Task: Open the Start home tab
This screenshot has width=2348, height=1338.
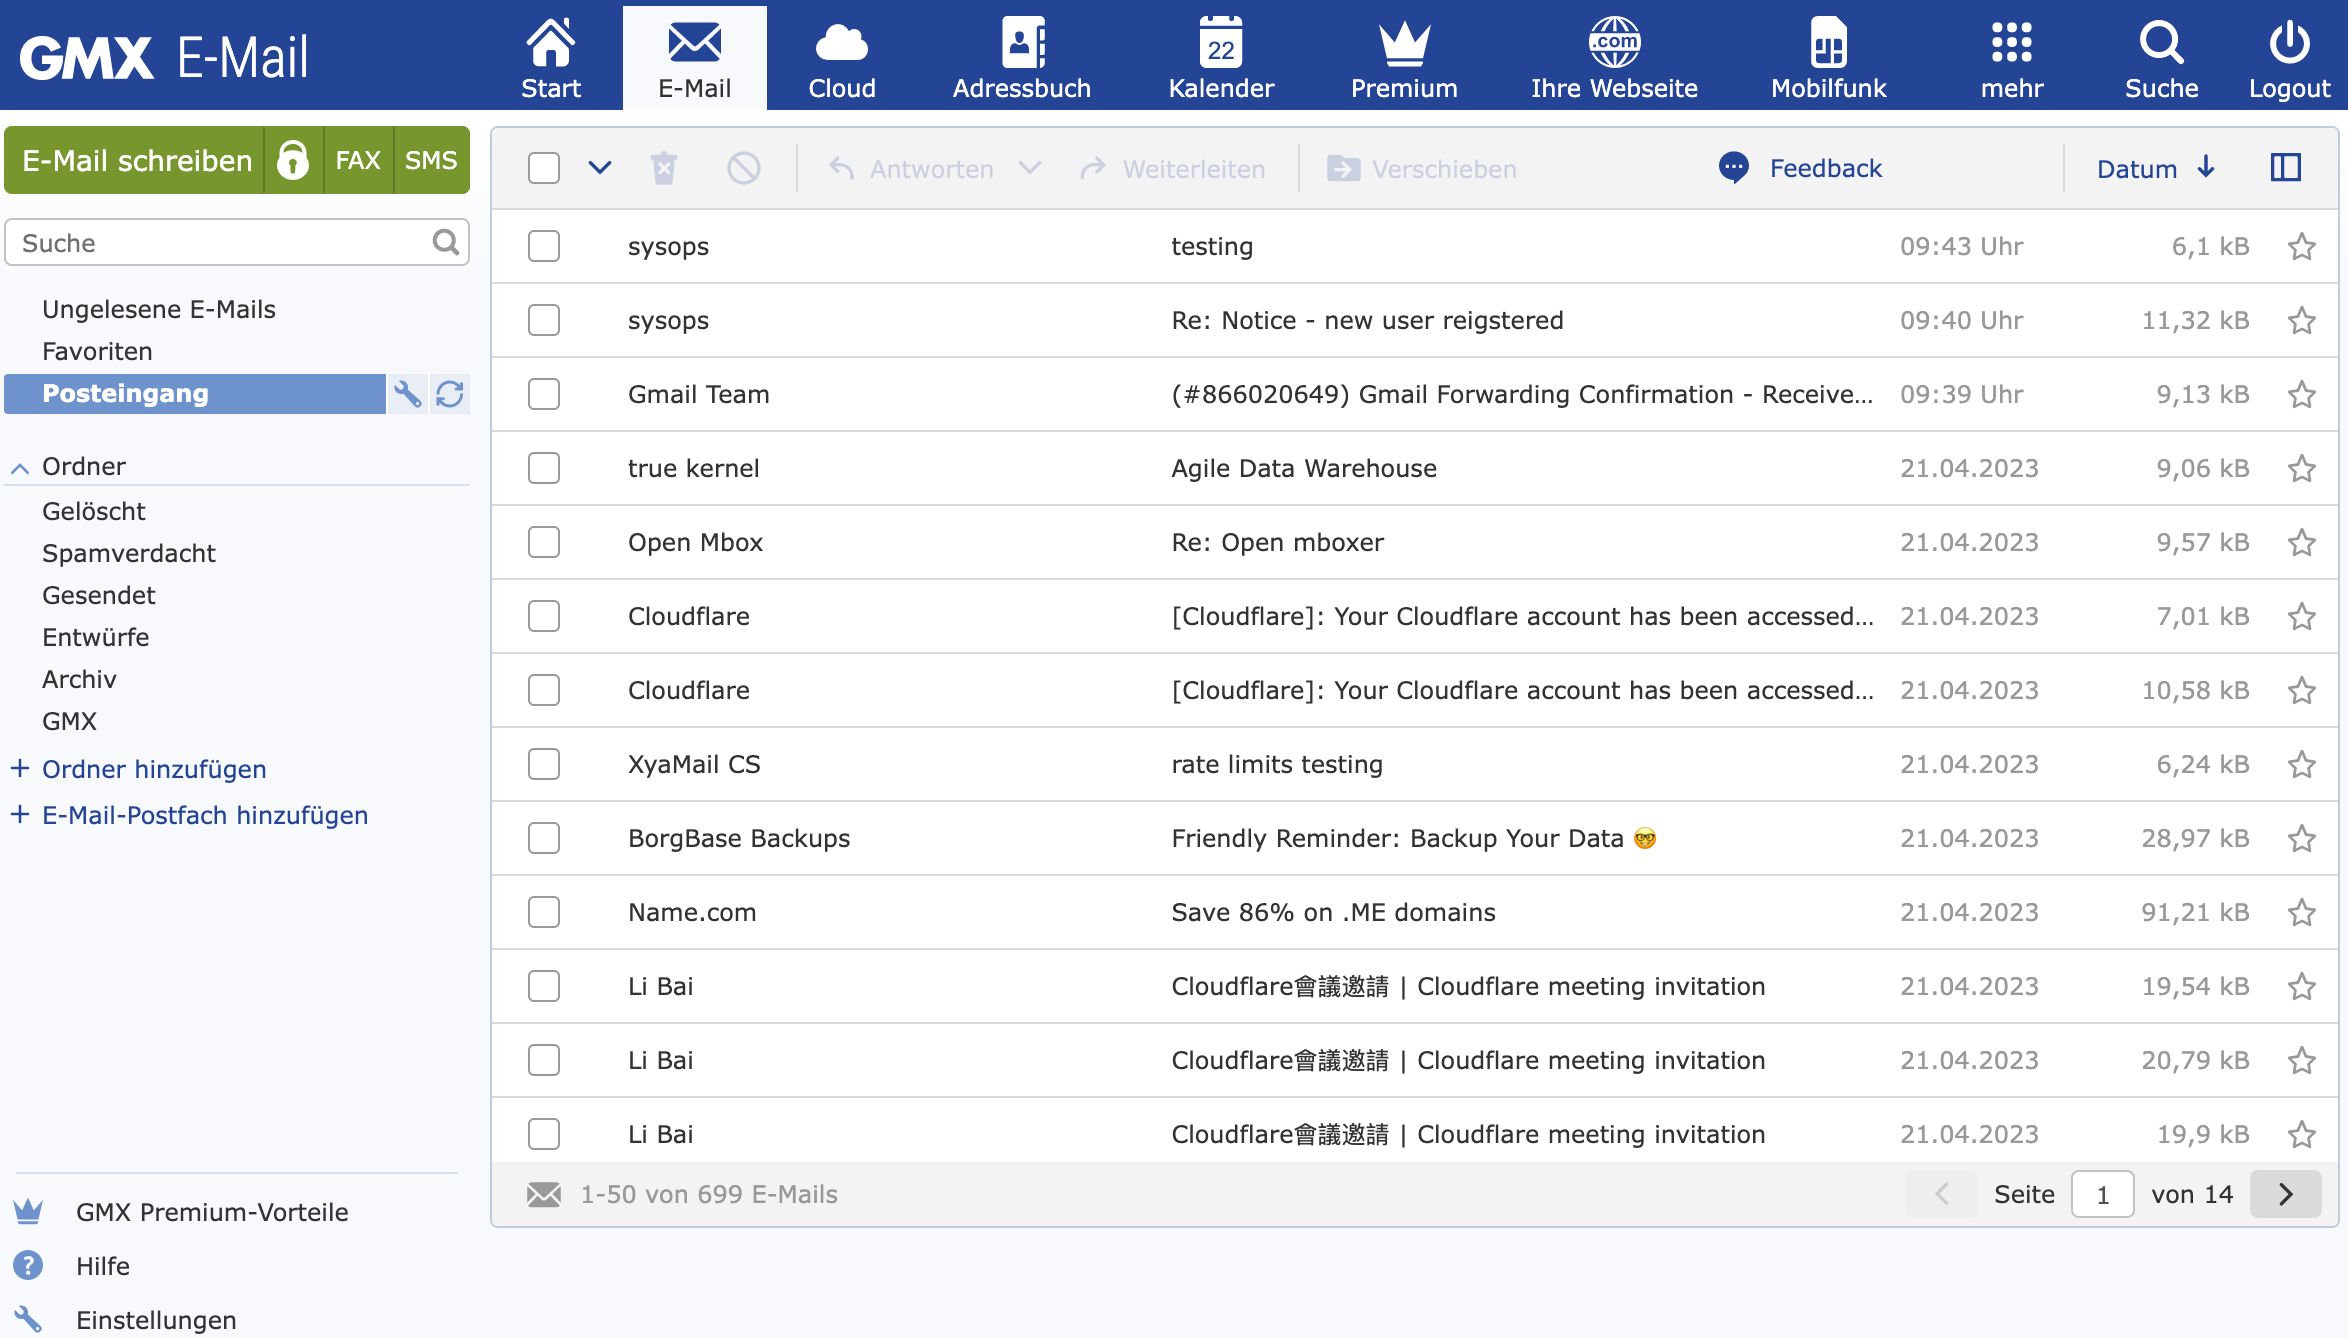Action: (551, 57)
